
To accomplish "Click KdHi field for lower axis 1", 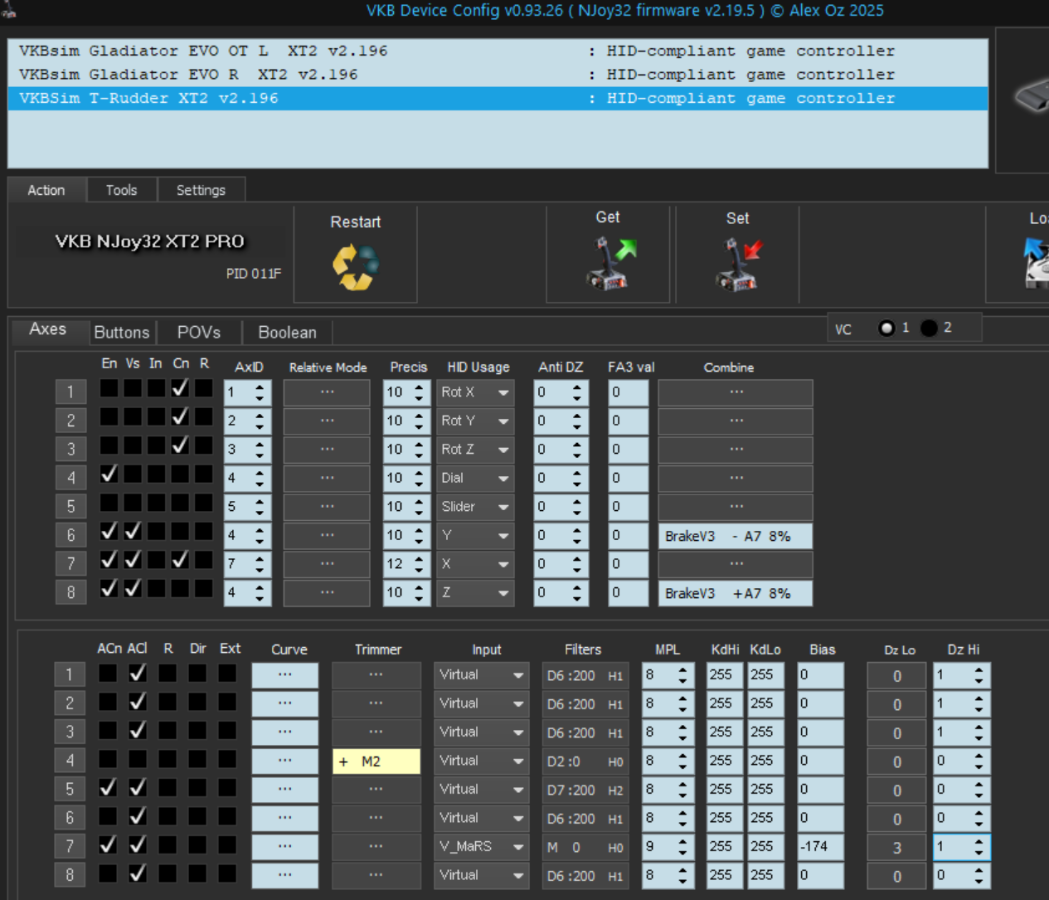I will [x=725, y=675].
